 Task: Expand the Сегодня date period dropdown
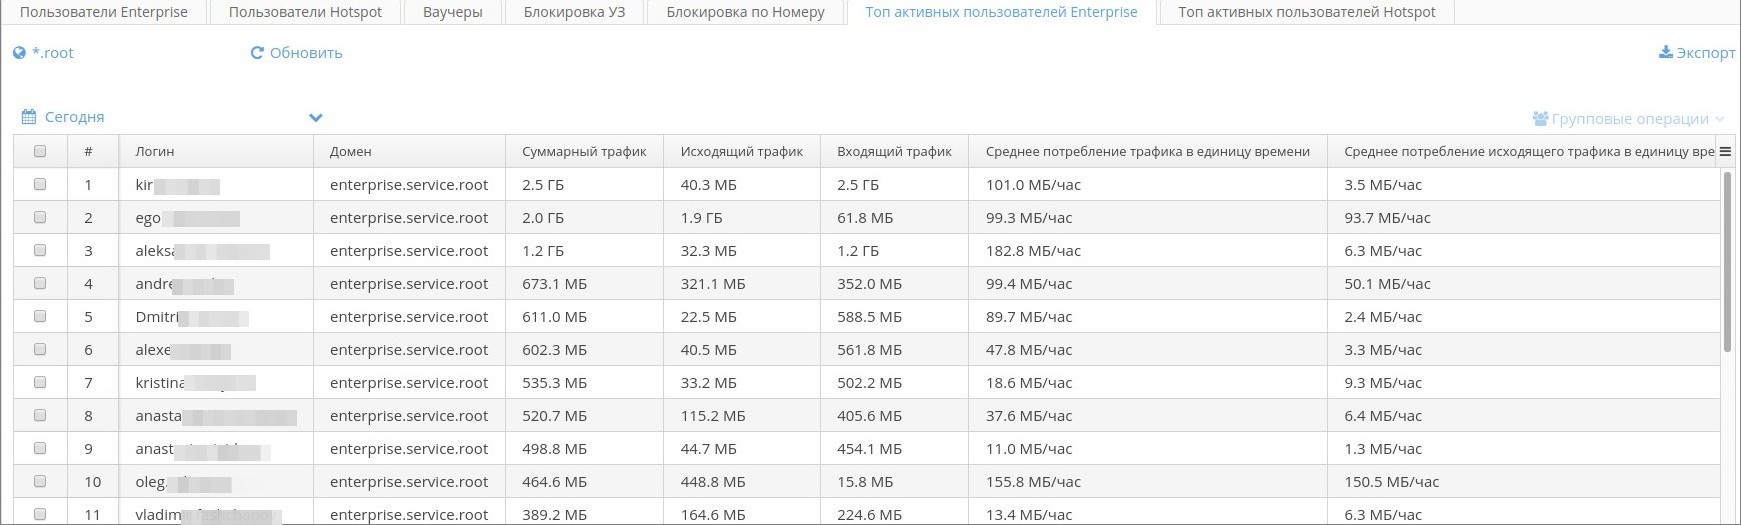(x=316, y=117)
